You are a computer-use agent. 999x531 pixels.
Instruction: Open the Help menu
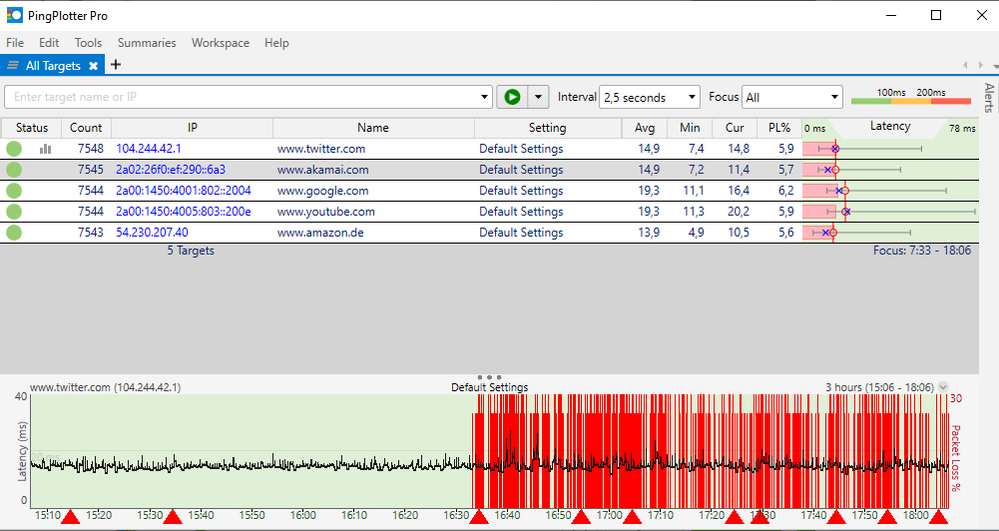tap(277, 43)
